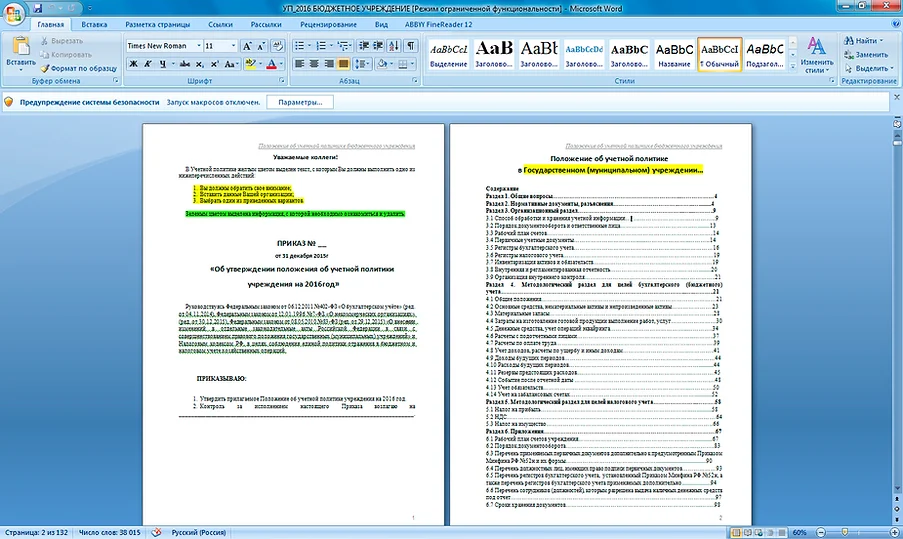Click the zoom slider handle

point(844,533)
